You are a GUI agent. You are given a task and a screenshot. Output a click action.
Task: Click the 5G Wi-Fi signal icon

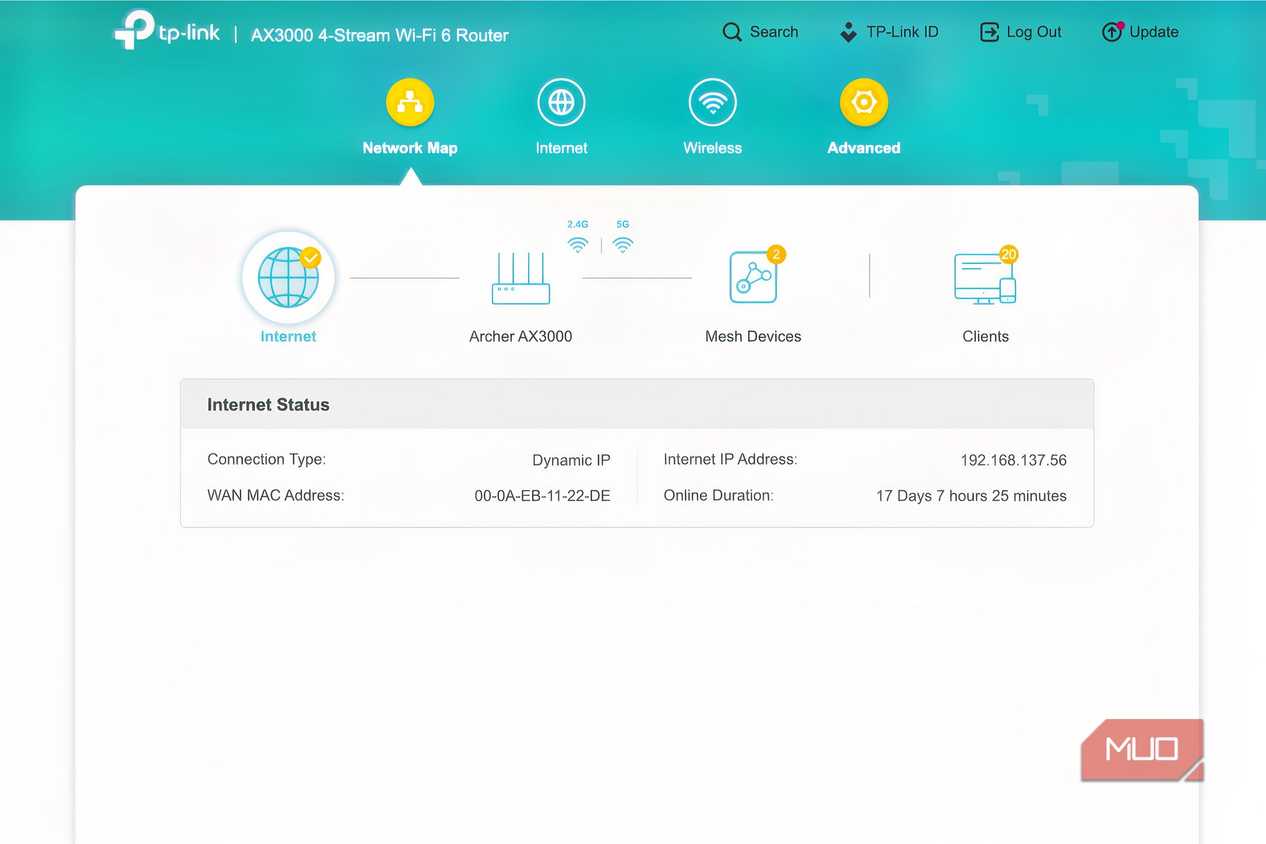623,245
